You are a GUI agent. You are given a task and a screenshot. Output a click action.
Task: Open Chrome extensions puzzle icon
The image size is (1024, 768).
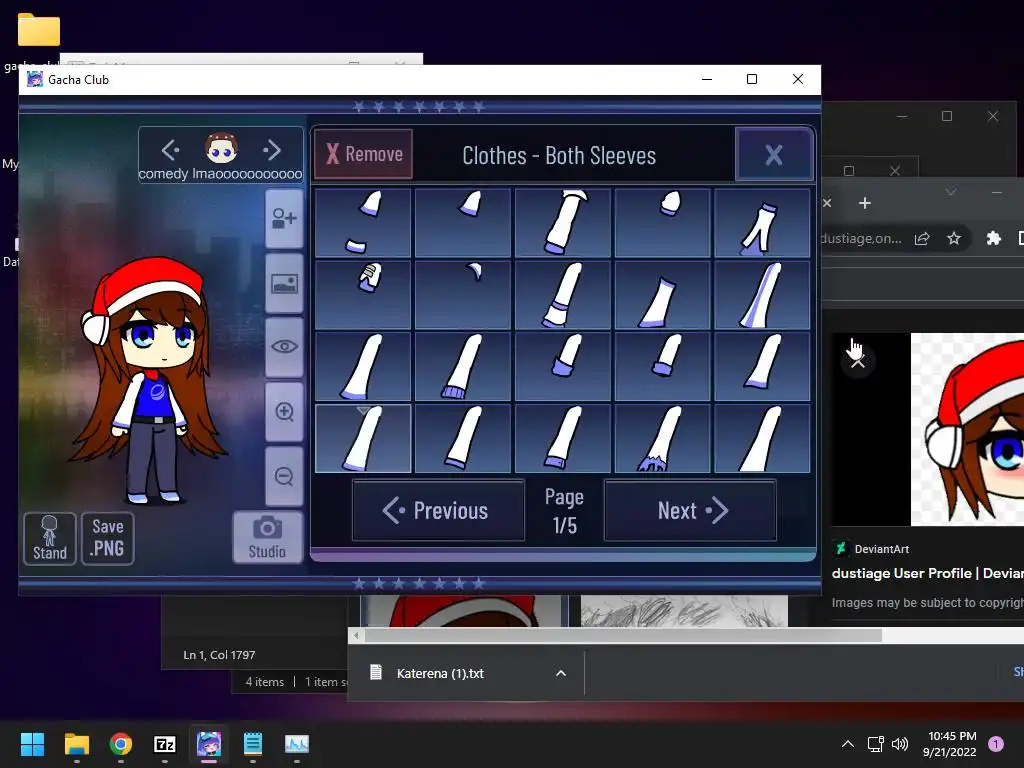coord(993,238)
